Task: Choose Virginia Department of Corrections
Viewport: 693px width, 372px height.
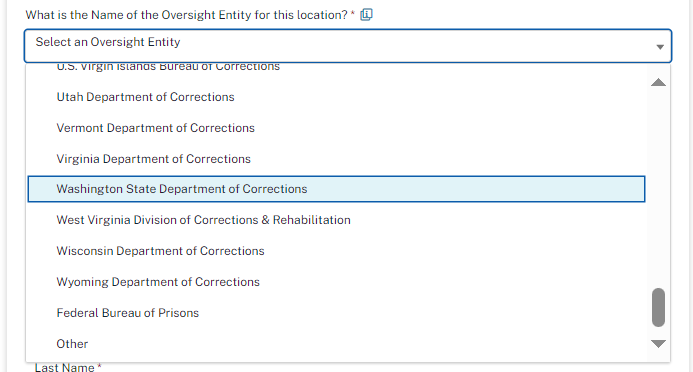Action: pos(336,159)
